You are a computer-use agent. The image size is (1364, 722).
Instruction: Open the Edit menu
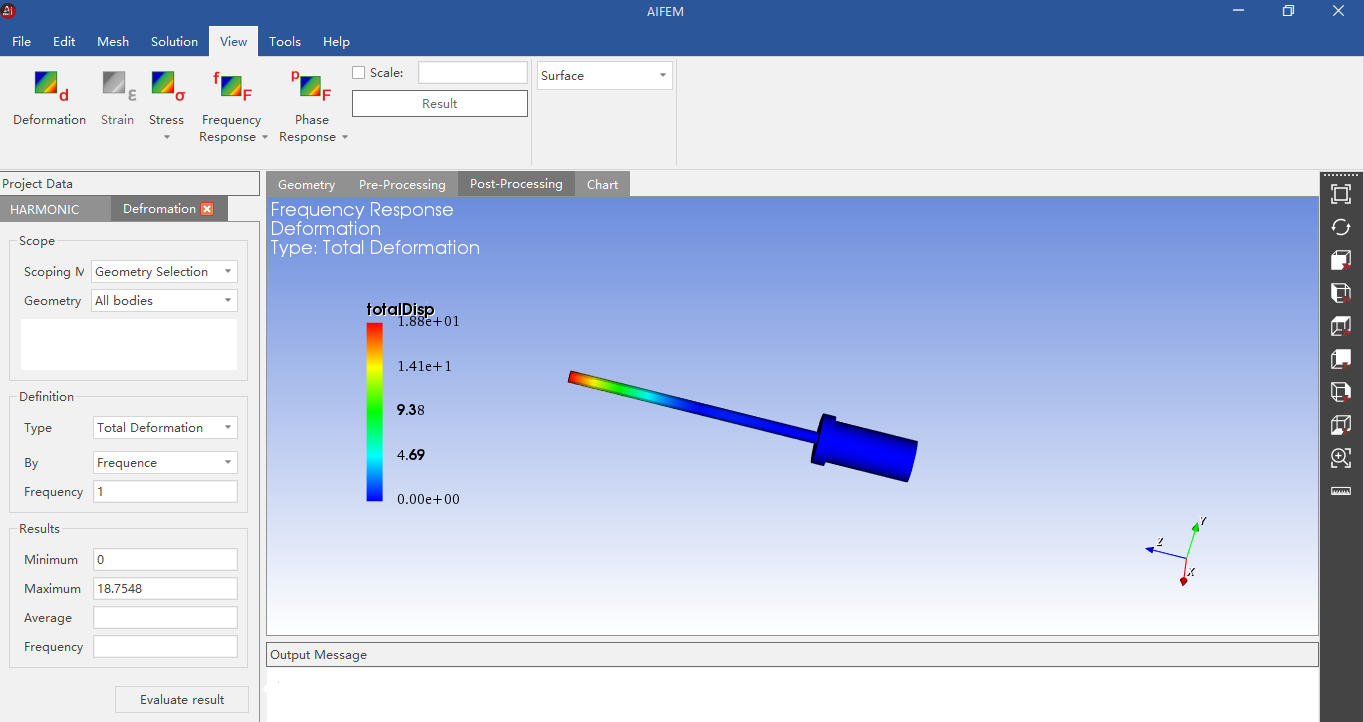point(64,42)
